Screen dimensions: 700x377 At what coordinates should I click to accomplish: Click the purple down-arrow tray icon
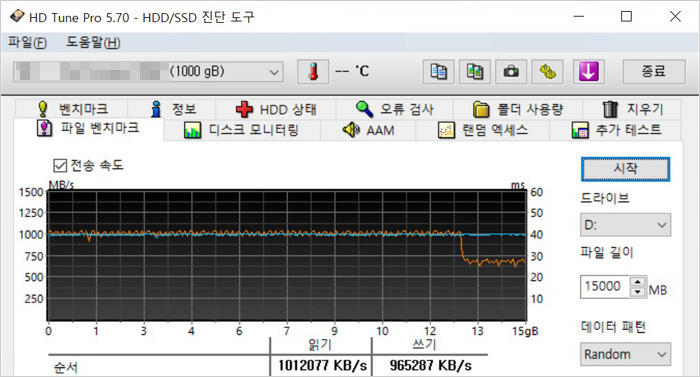tap(589, 71)
